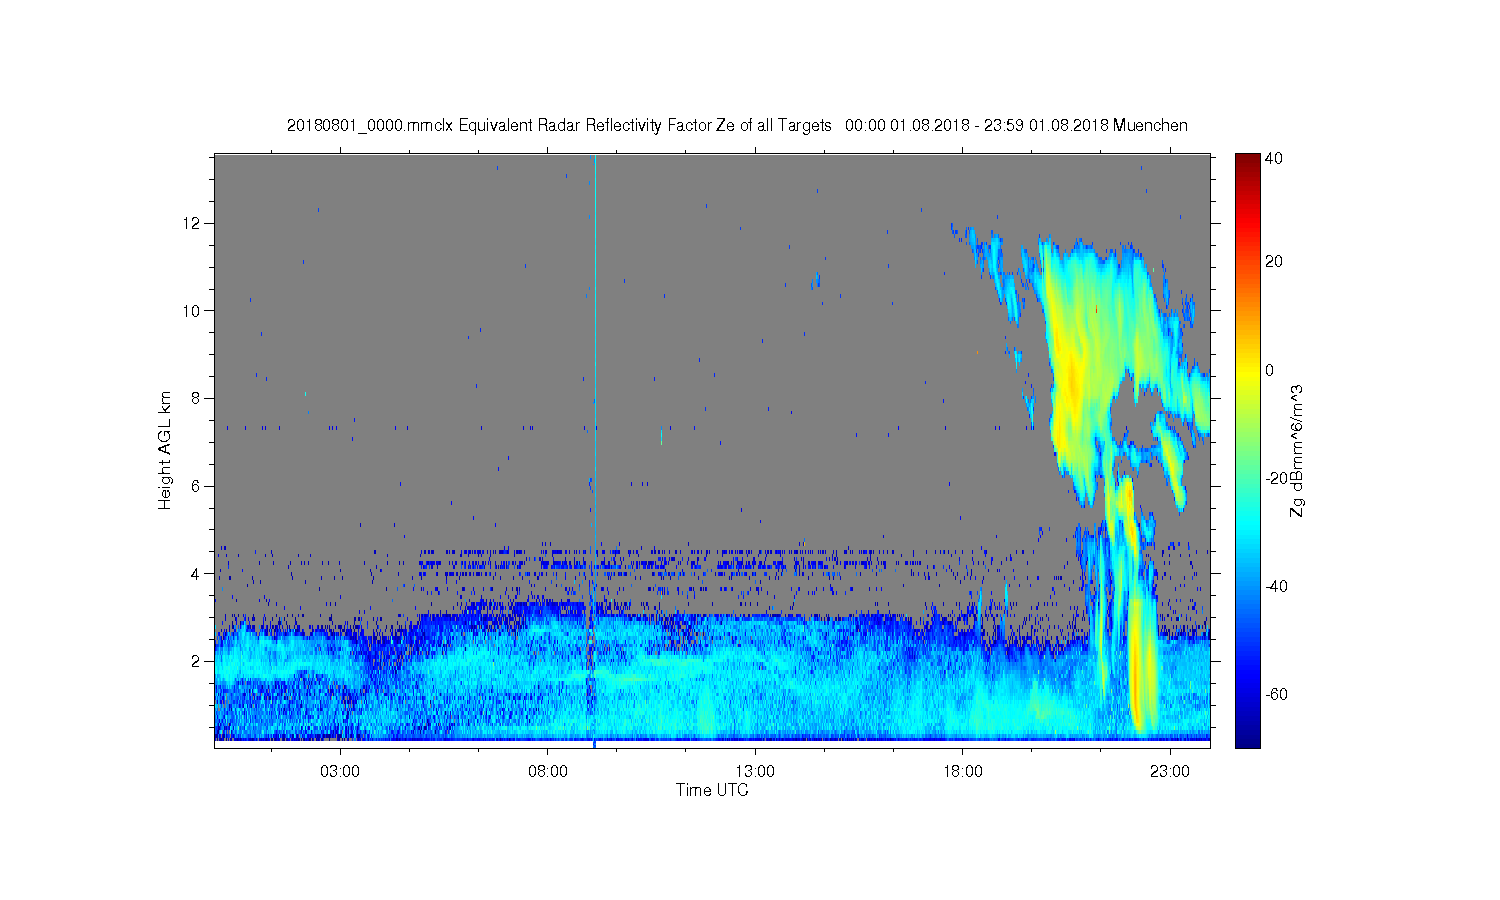
Task: Click the colorbar label '0'
Action: [x=1270, y=370]
